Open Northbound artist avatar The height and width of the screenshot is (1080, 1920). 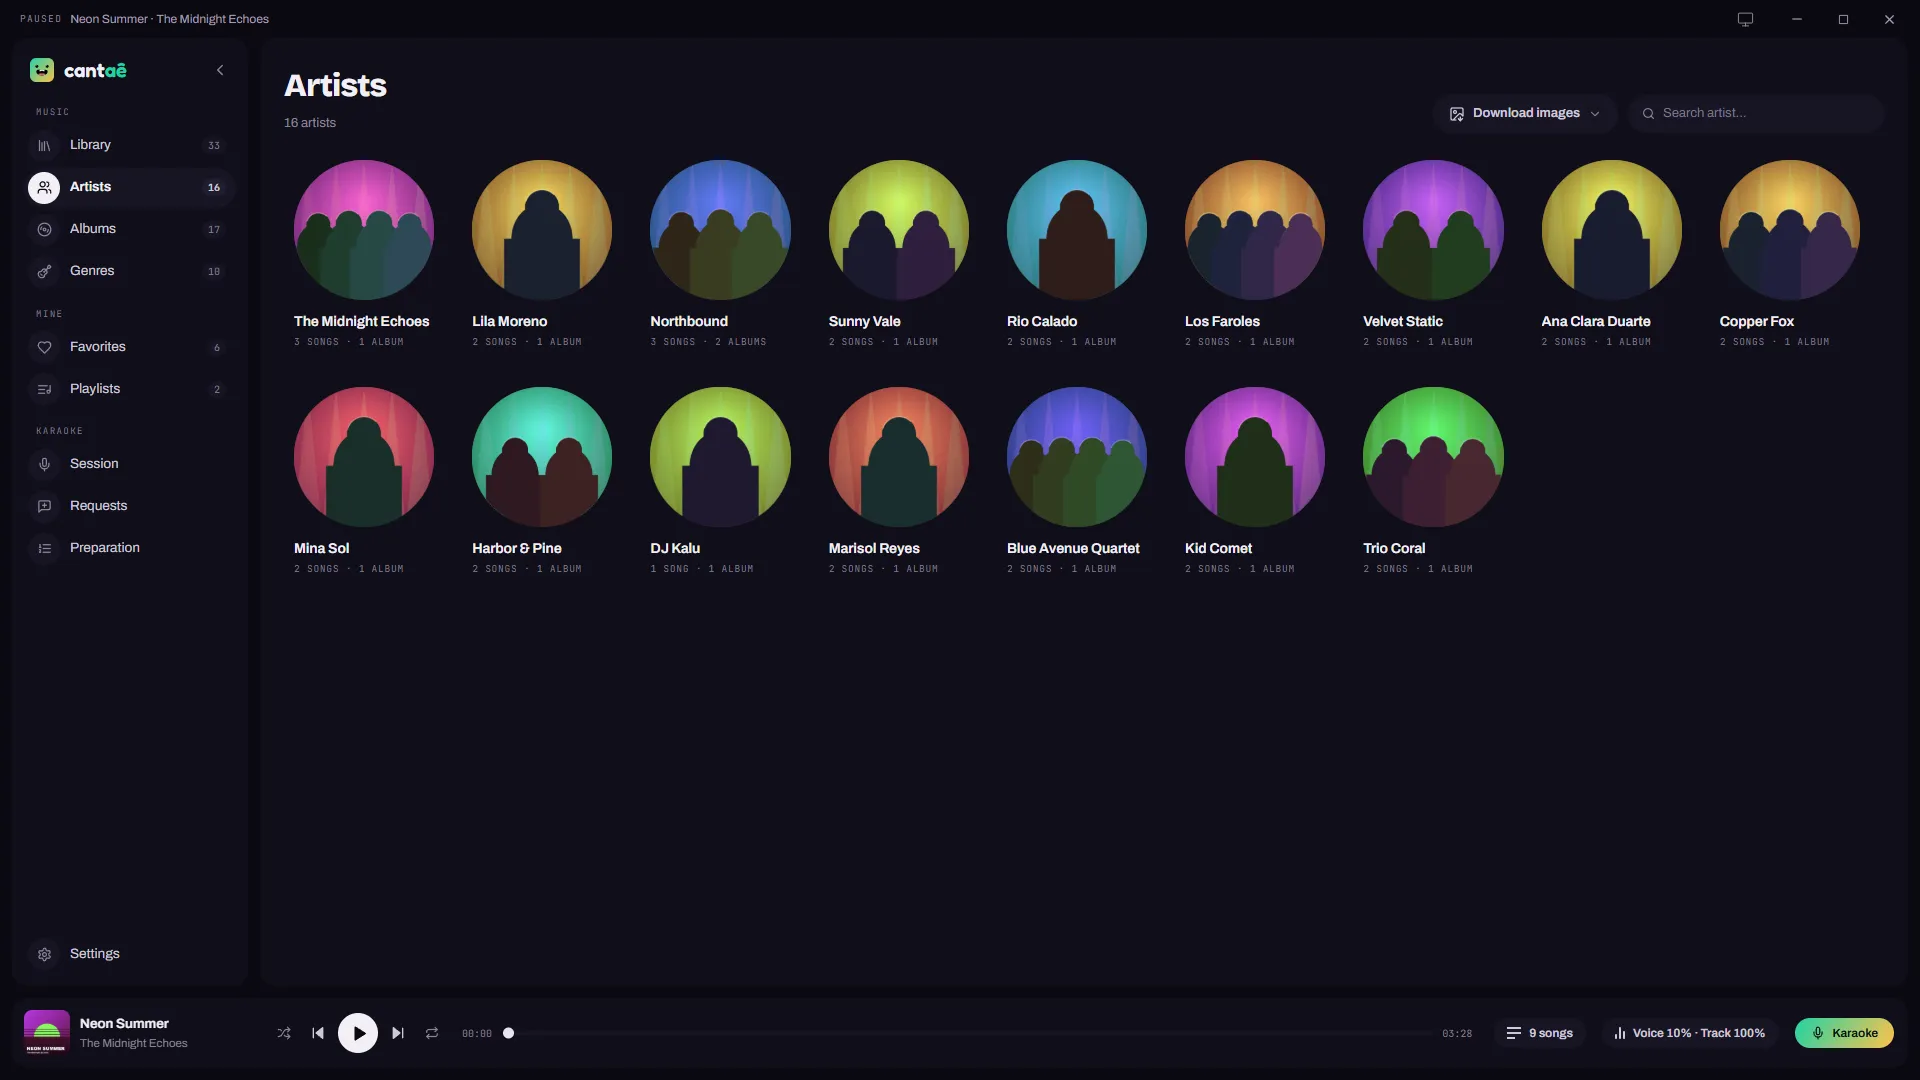[720, 230]
